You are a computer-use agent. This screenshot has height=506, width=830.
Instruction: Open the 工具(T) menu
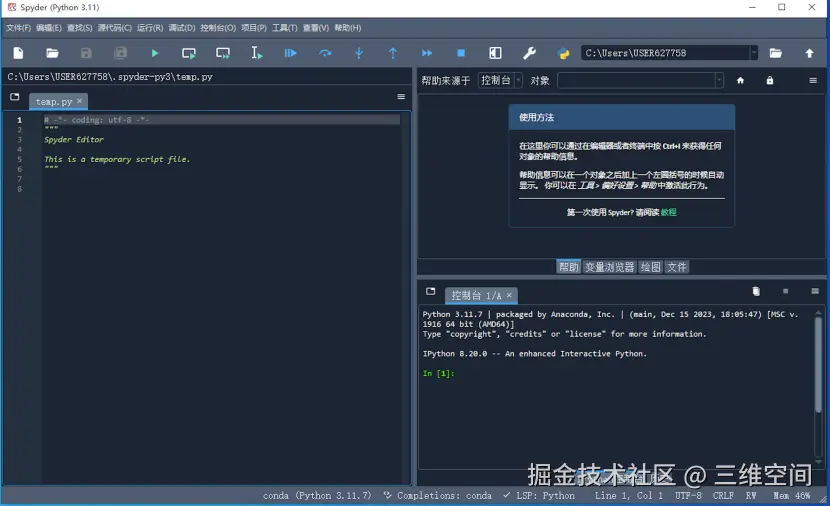tap(285, 28)
